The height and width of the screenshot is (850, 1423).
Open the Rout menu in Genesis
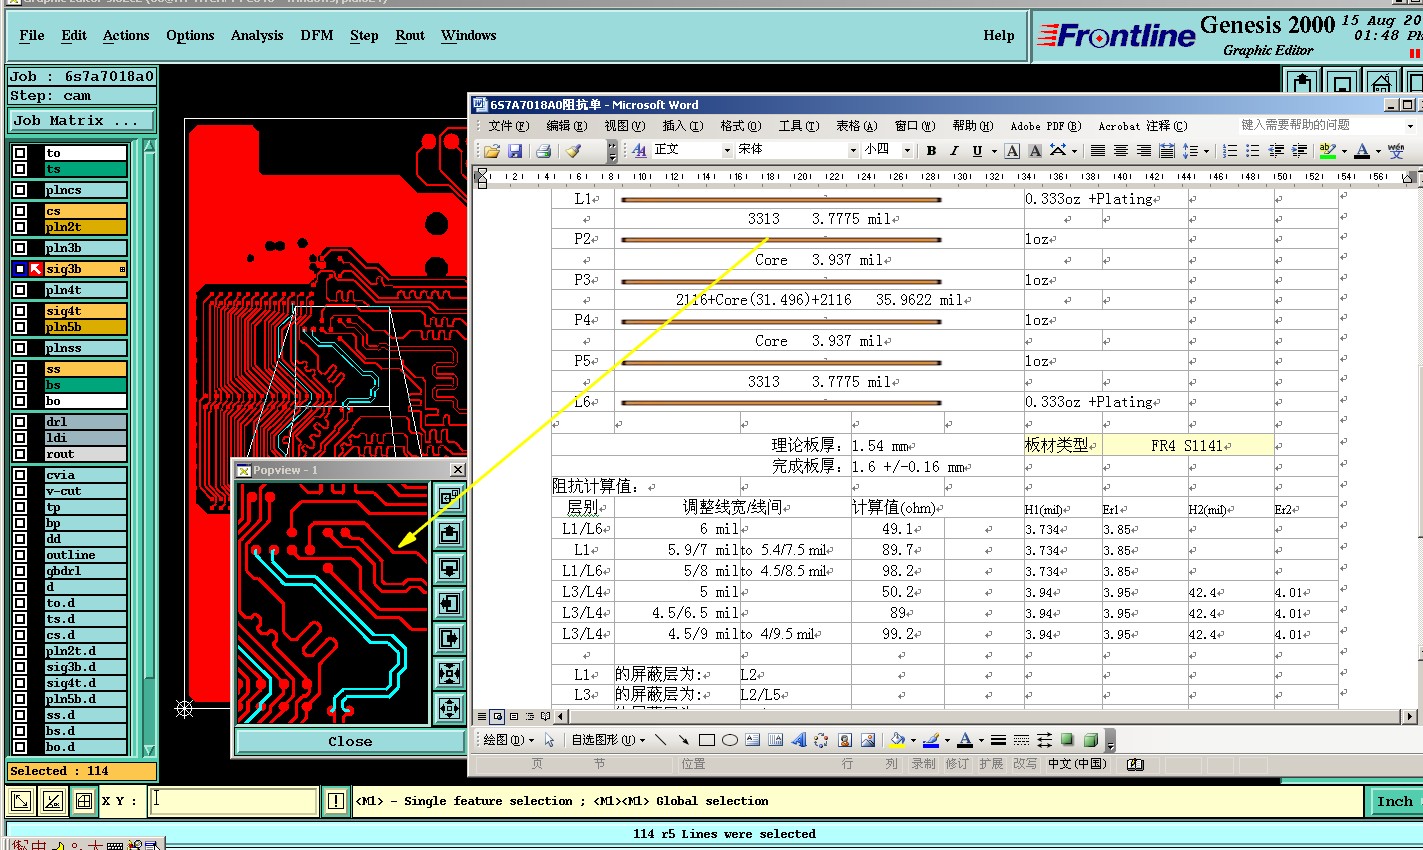point(410,35)
